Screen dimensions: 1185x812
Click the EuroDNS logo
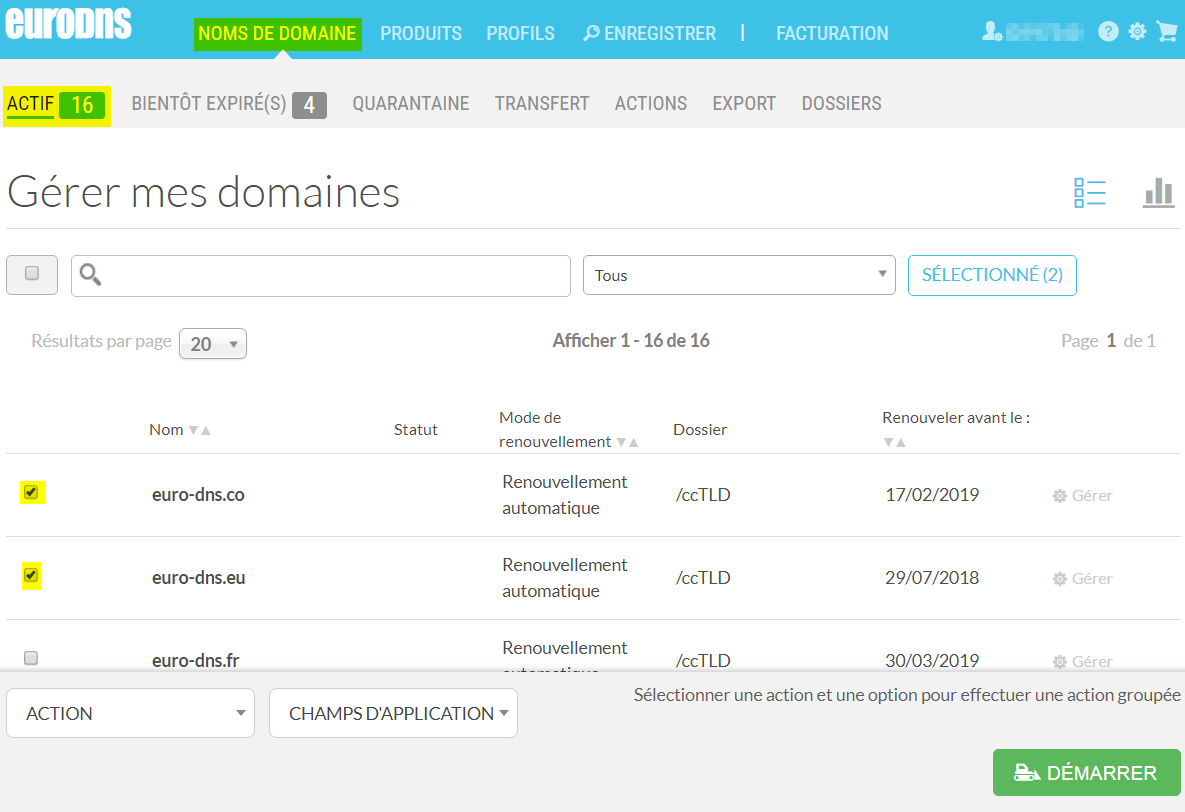(x=68, y=22)
